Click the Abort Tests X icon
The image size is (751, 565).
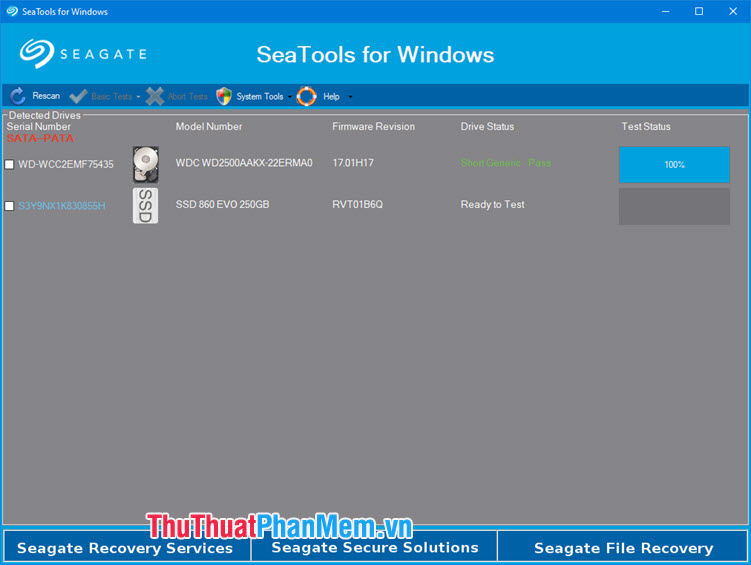pos(155,96)
